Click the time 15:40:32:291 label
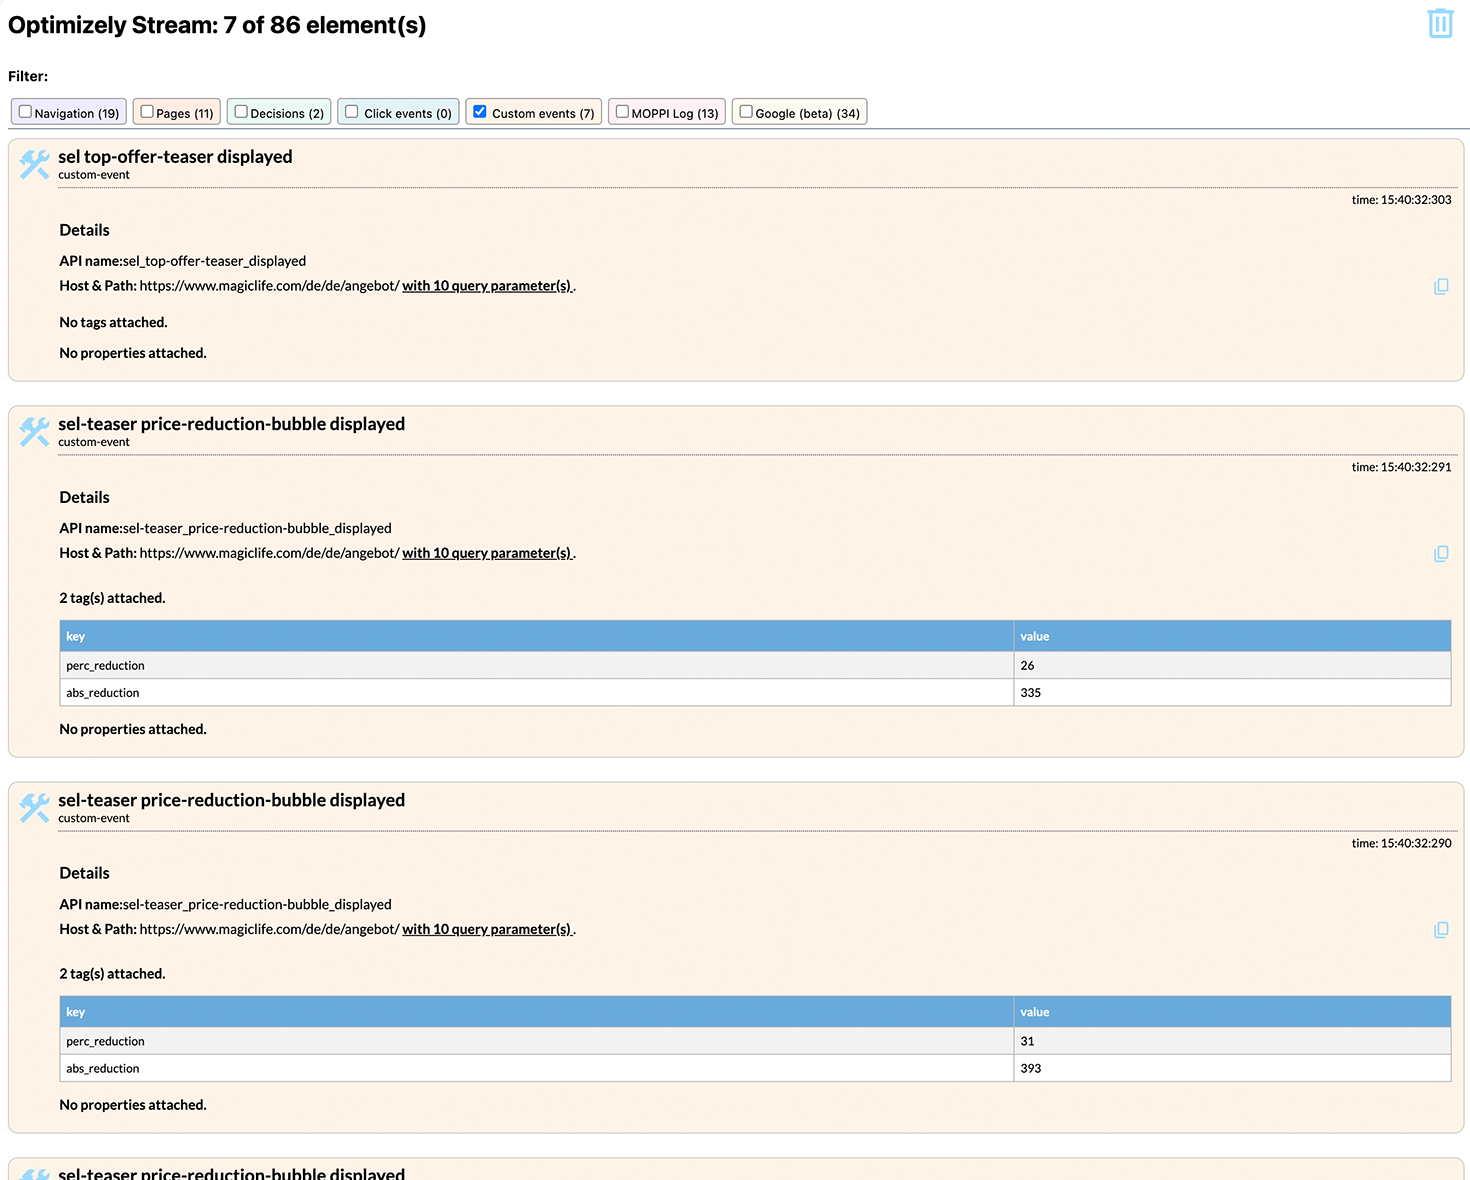 1401,467
